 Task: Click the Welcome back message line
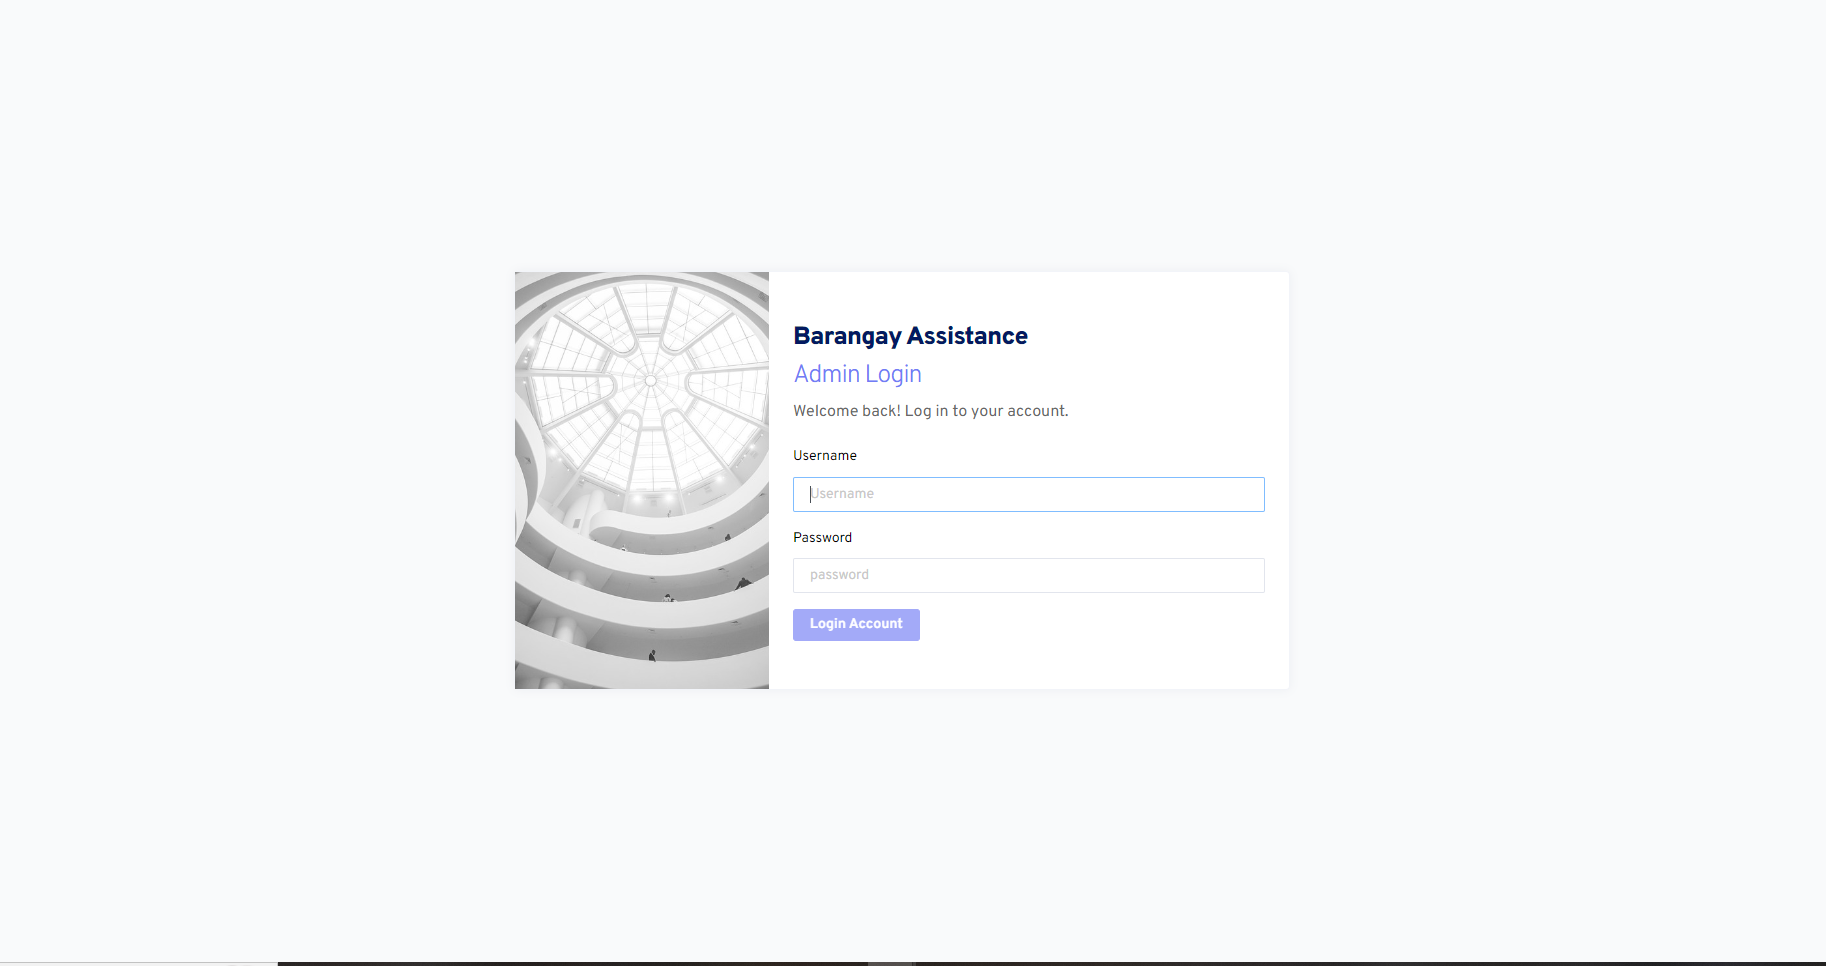(930, 411)
